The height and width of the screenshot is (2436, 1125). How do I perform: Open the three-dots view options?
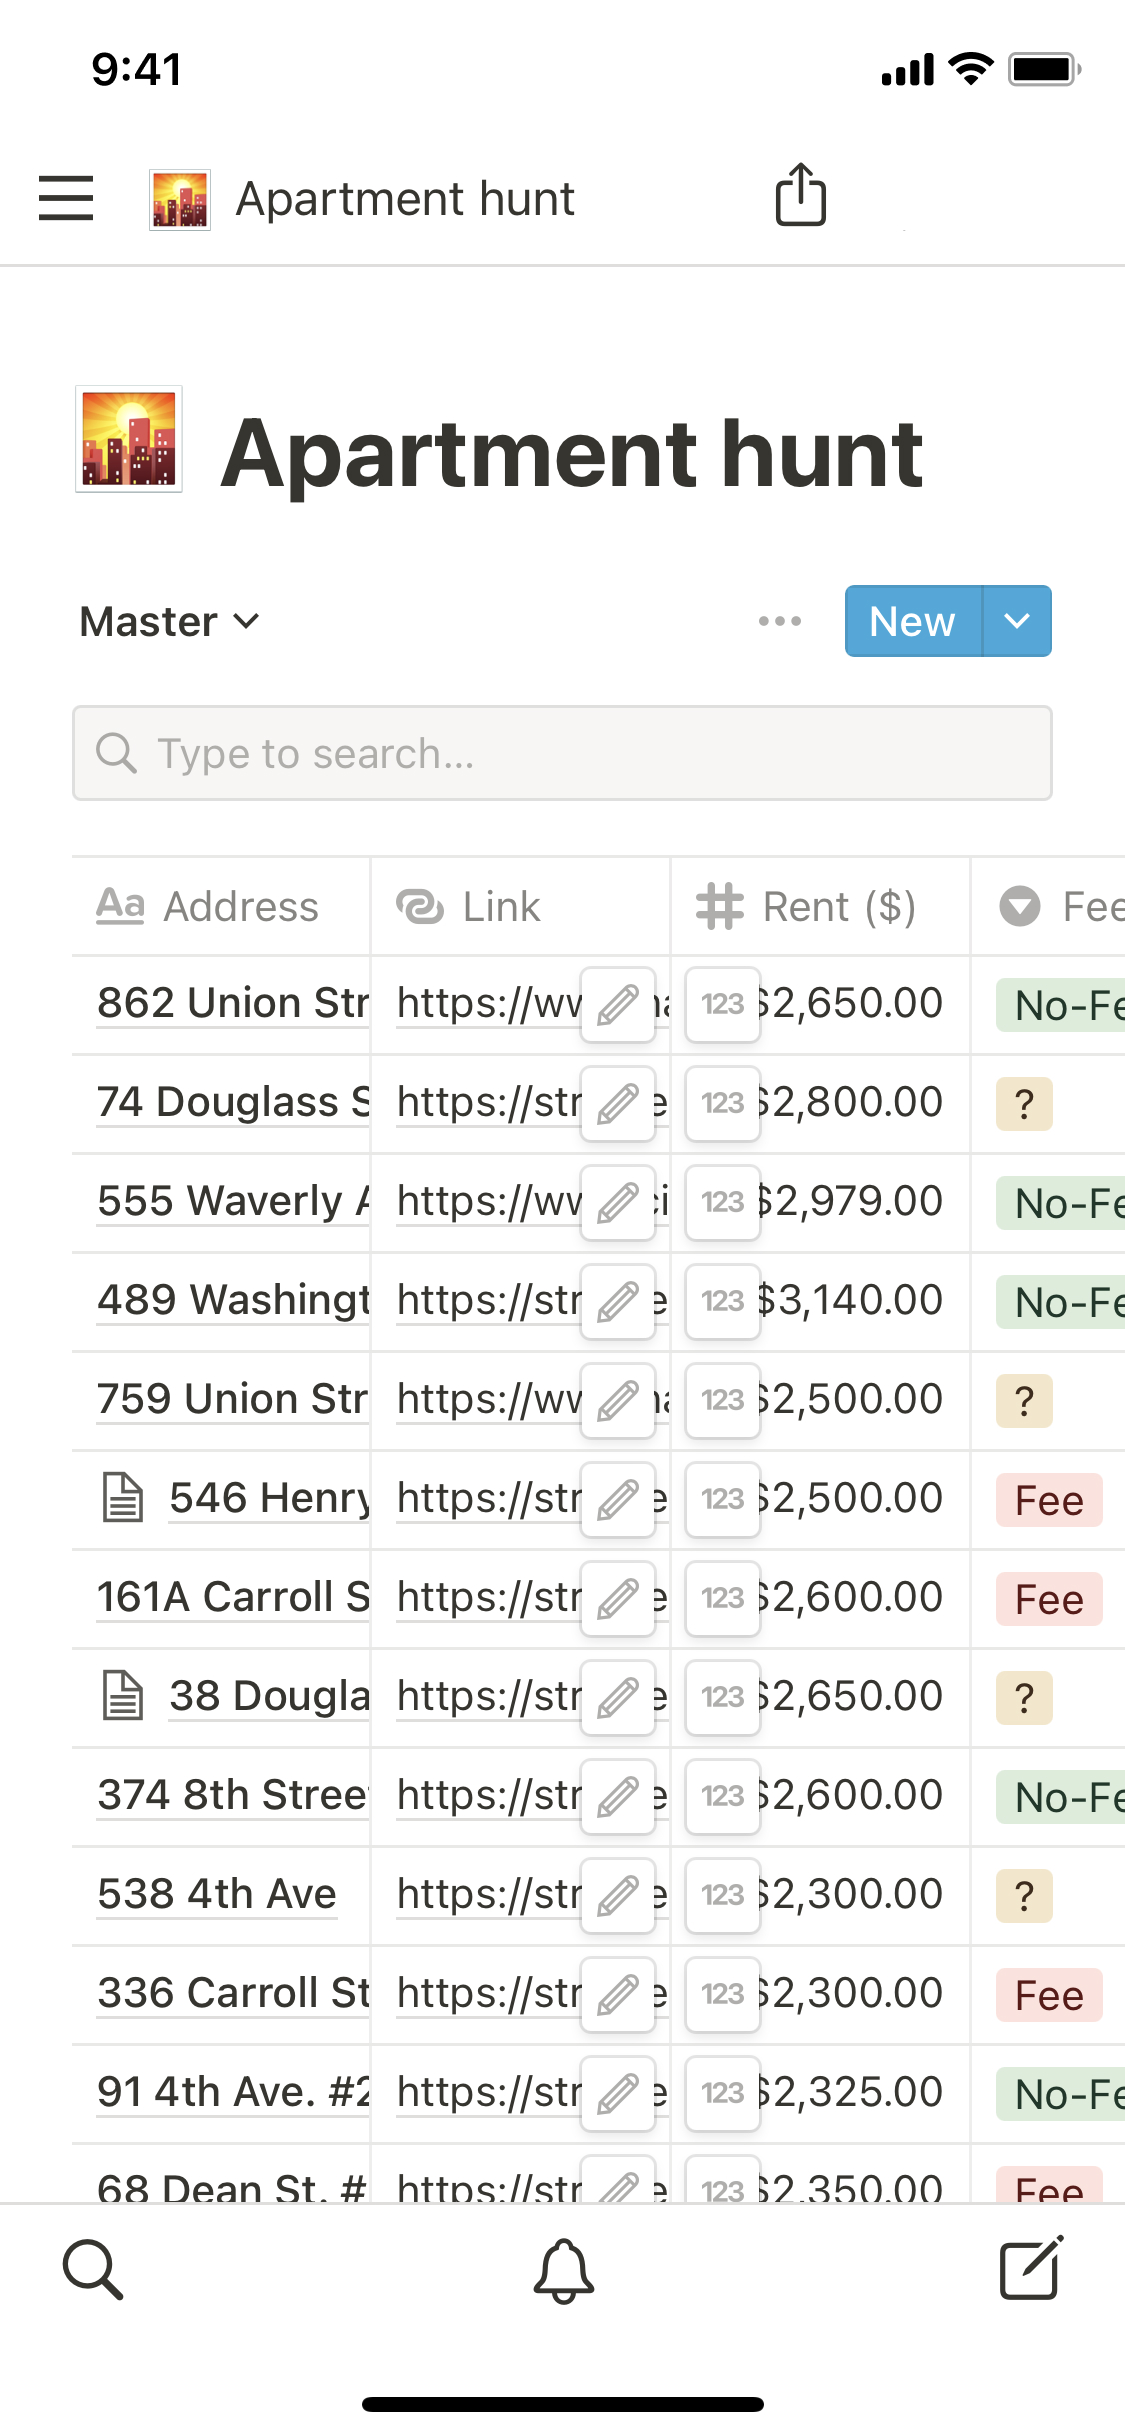pyautogui.click(x=780, y=621)
